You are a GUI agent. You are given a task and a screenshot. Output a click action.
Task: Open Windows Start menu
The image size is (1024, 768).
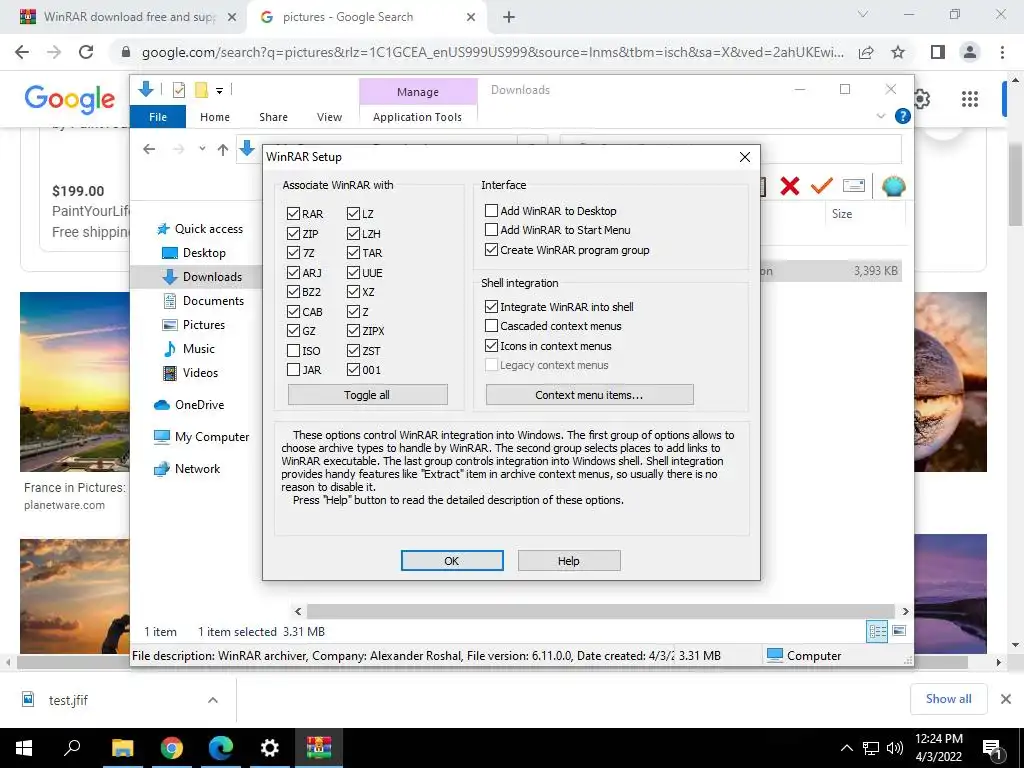coord(24,748)
